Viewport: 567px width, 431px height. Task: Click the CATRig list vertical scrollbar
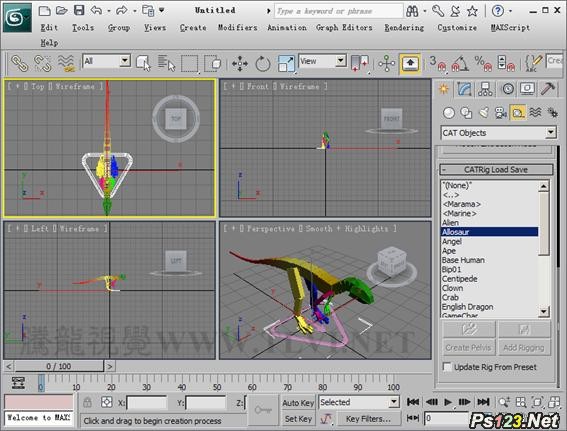pos(544,249)
